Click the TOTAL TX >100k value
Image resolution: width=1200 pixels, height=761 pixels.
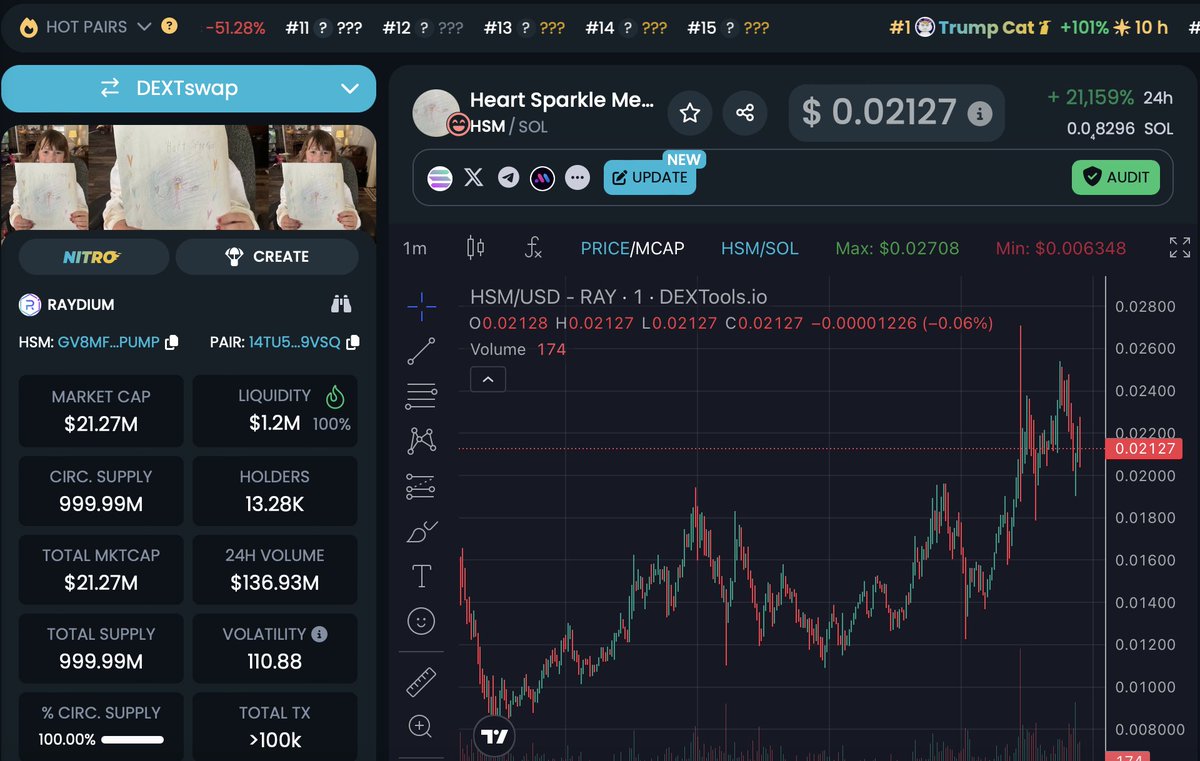274,740
